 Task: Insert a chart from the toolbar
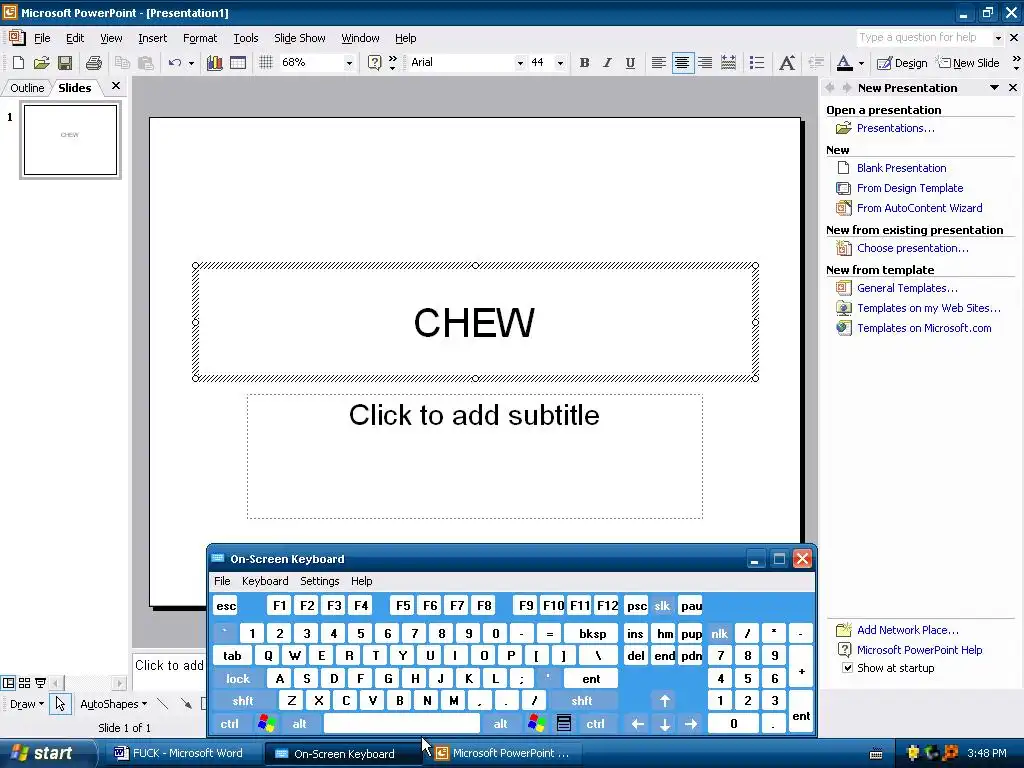point(214,63)
